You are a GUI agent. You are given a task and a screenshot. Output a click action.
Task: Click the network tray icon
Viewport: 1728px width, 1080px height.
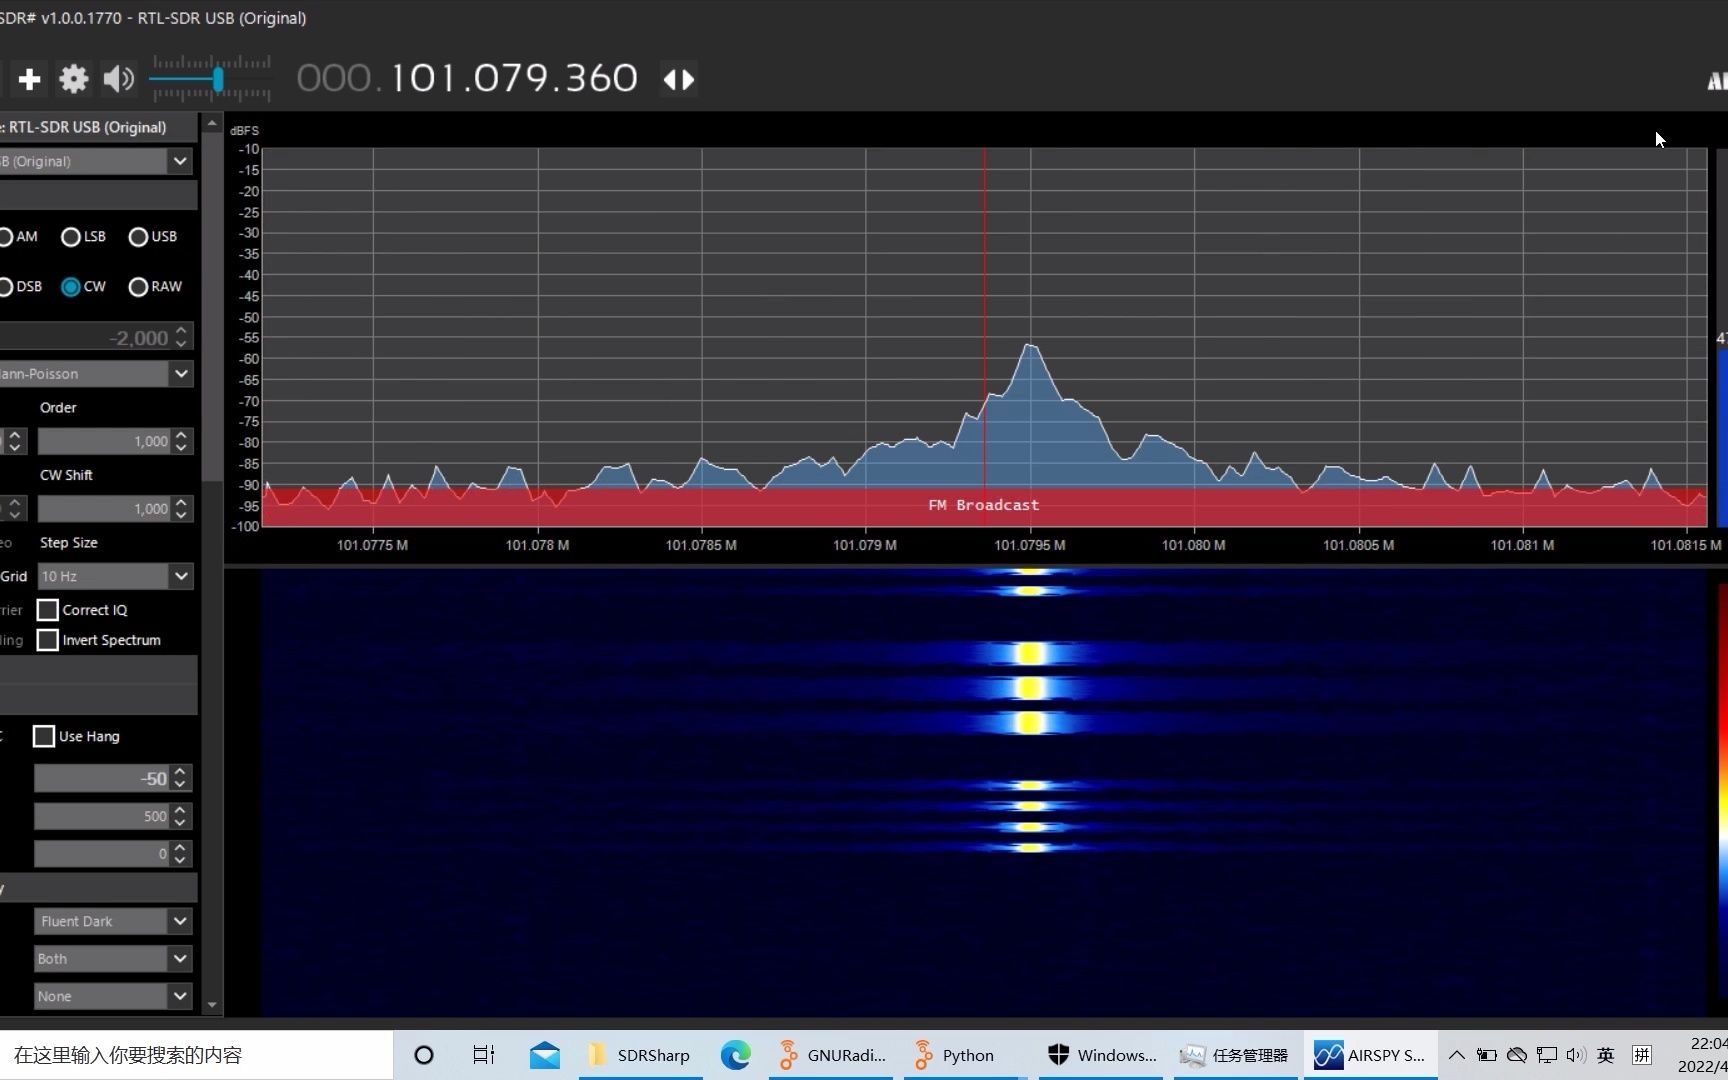click(x=1547, y=1055)
